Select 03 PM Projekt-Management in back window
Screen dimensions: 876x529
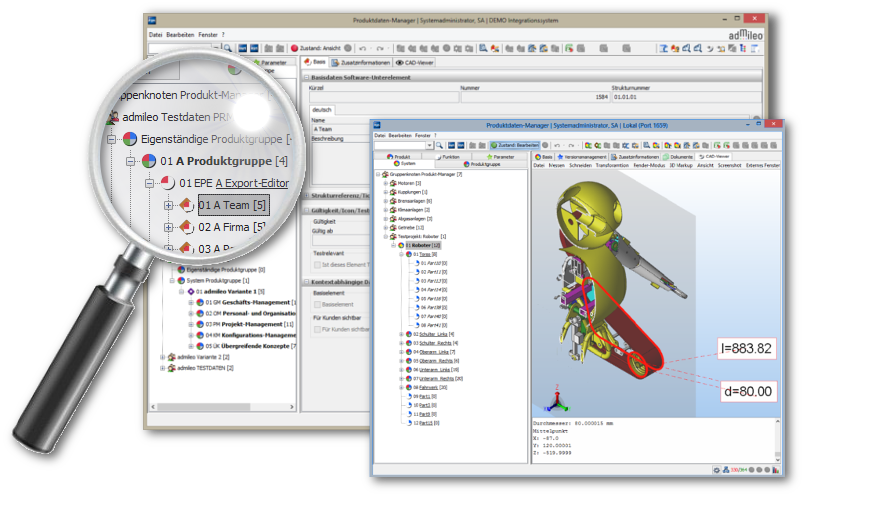point(249,324)
